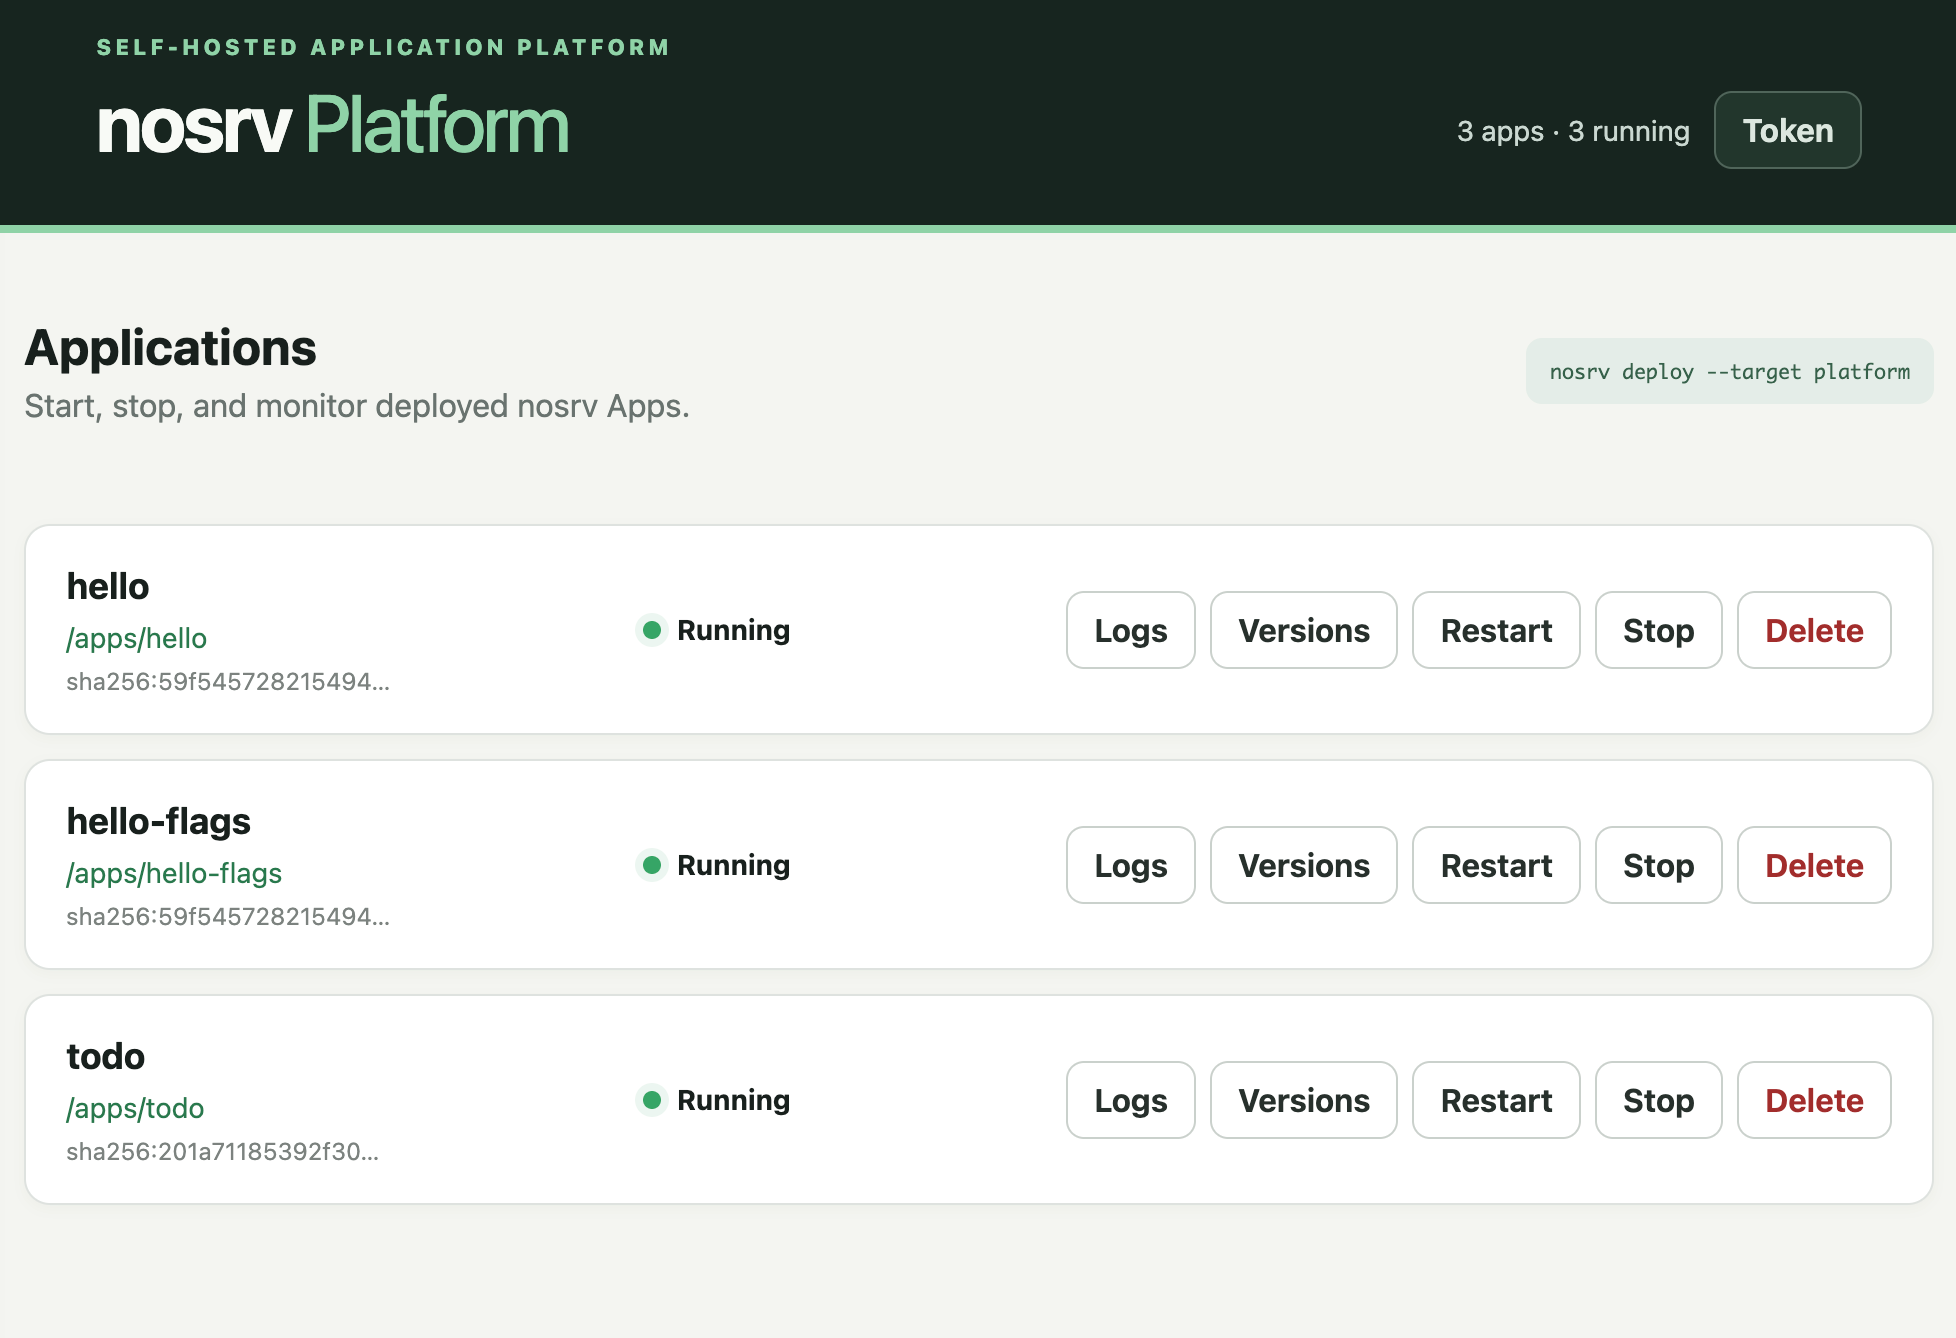Stop the todo app
Screen dimensions: 1956x1338
pos(1658,1100)
